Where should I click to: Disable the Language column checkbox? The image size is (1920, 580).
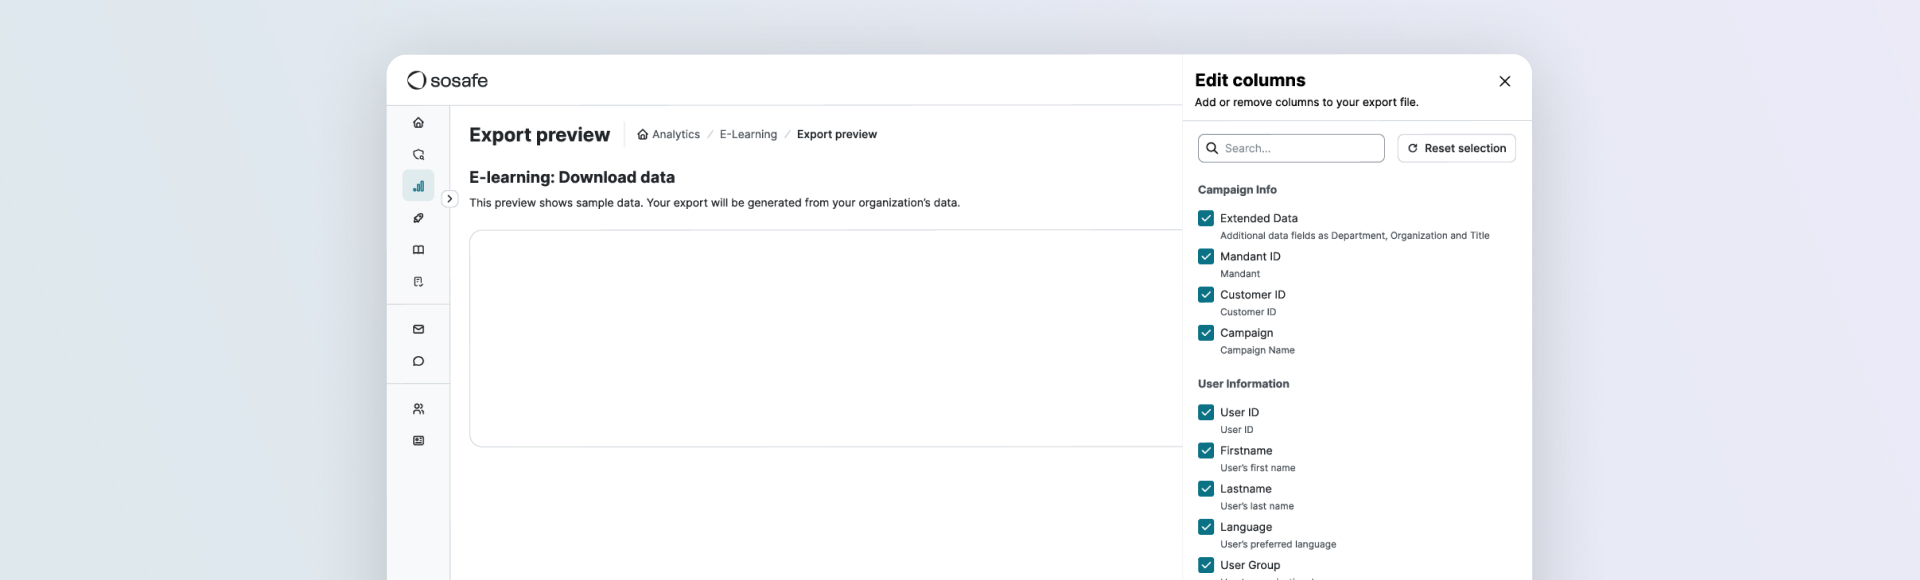coord(1206,527)
